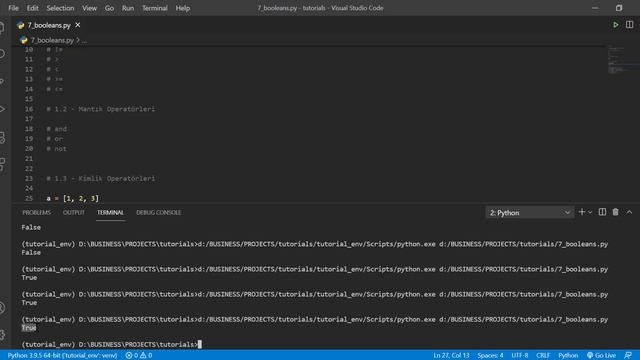This screenshot has width=640, height=360.
Task: Split the editor to the right
Action: click(x=629, y=25)
